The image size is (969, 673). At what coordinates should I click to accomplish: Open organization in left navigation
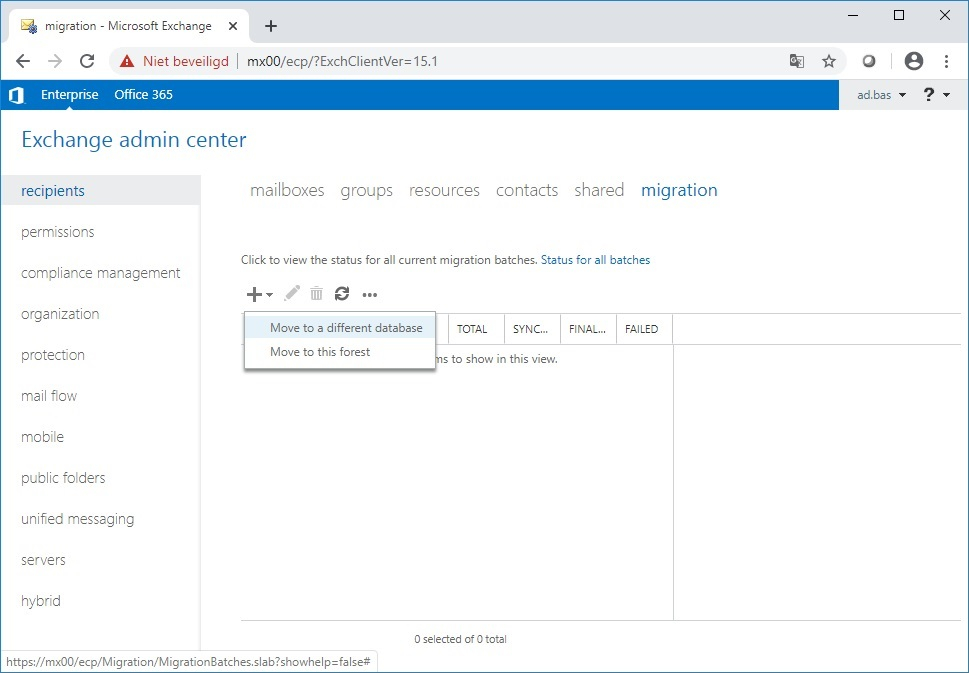pyautogui.click(x=60, y=314)
